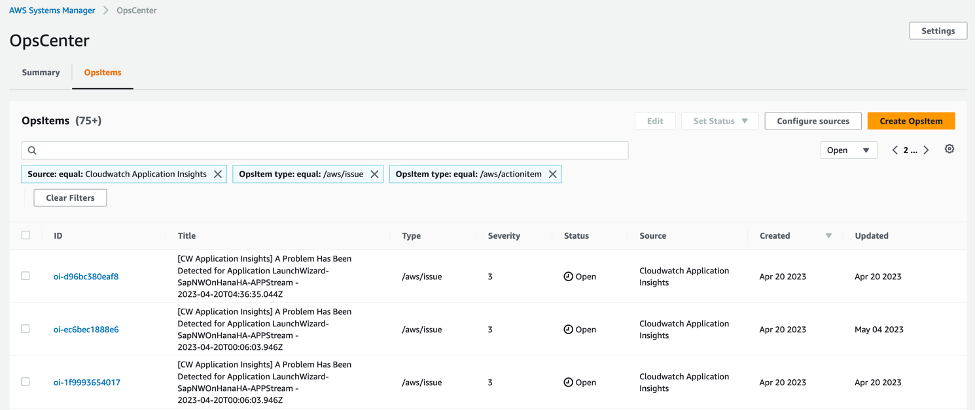Focus the OpsItems search field

tap(330, 150)
